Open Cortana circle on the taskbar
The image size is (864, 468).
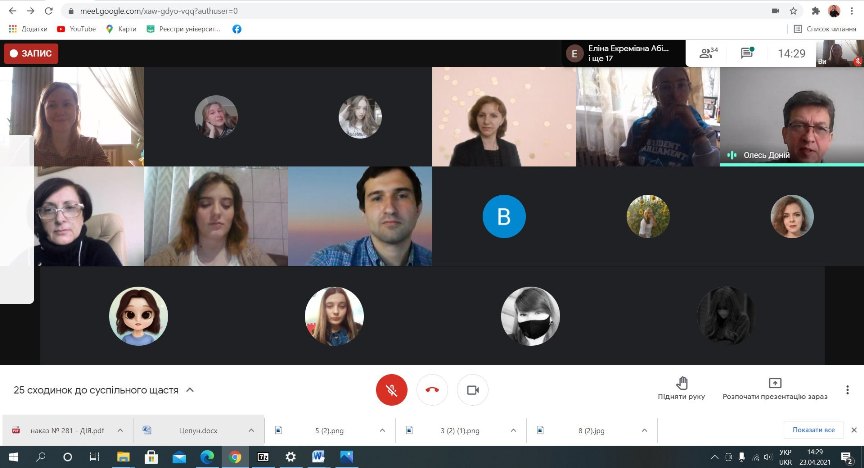tap(67, 457)
